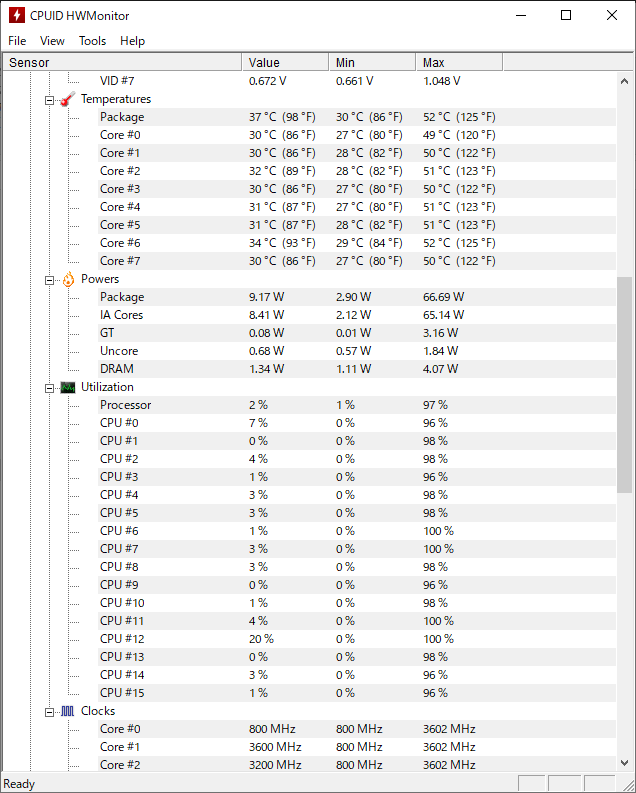636x793 pixels.
Task: Select the Package temperature row
Action: [121, 117]
